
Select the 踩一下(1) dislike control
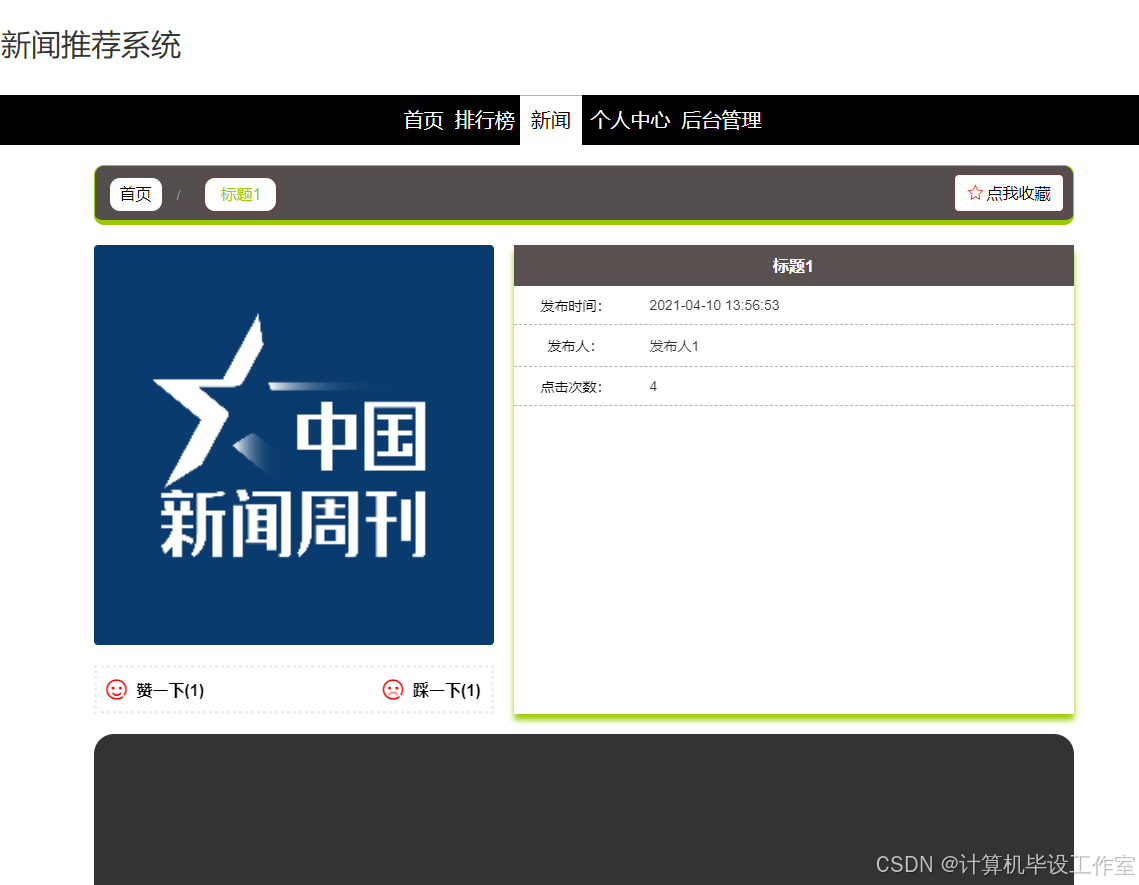[433, 689]
